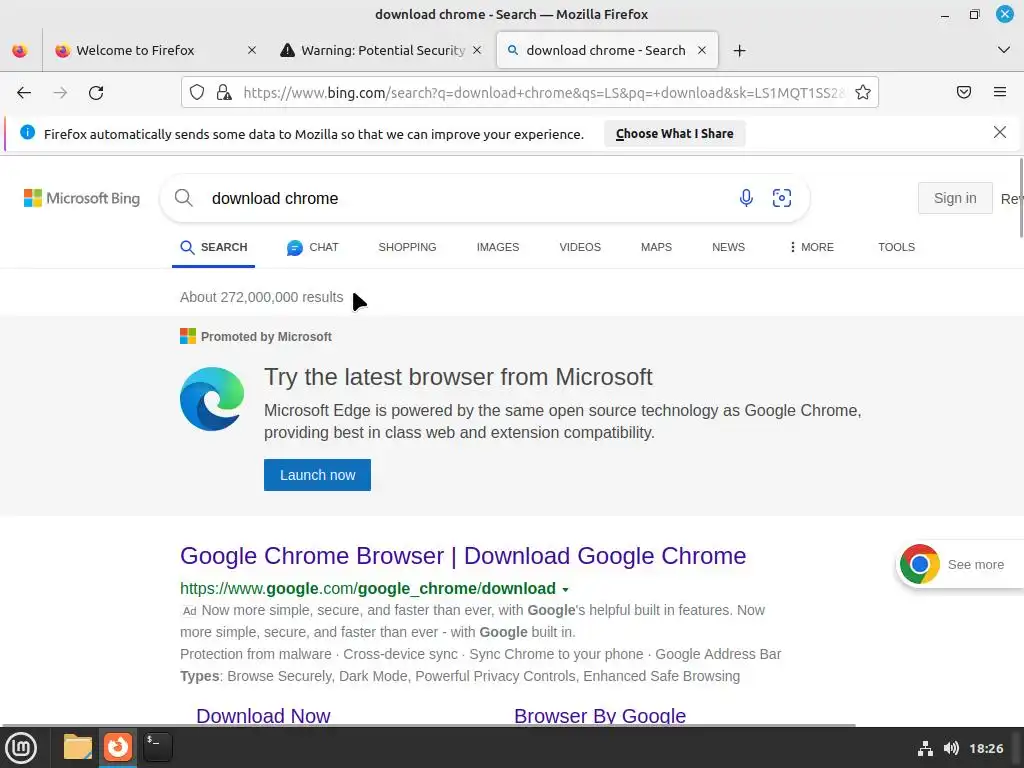
Task: Click Launch now button
Action: [x=317, y=475]
